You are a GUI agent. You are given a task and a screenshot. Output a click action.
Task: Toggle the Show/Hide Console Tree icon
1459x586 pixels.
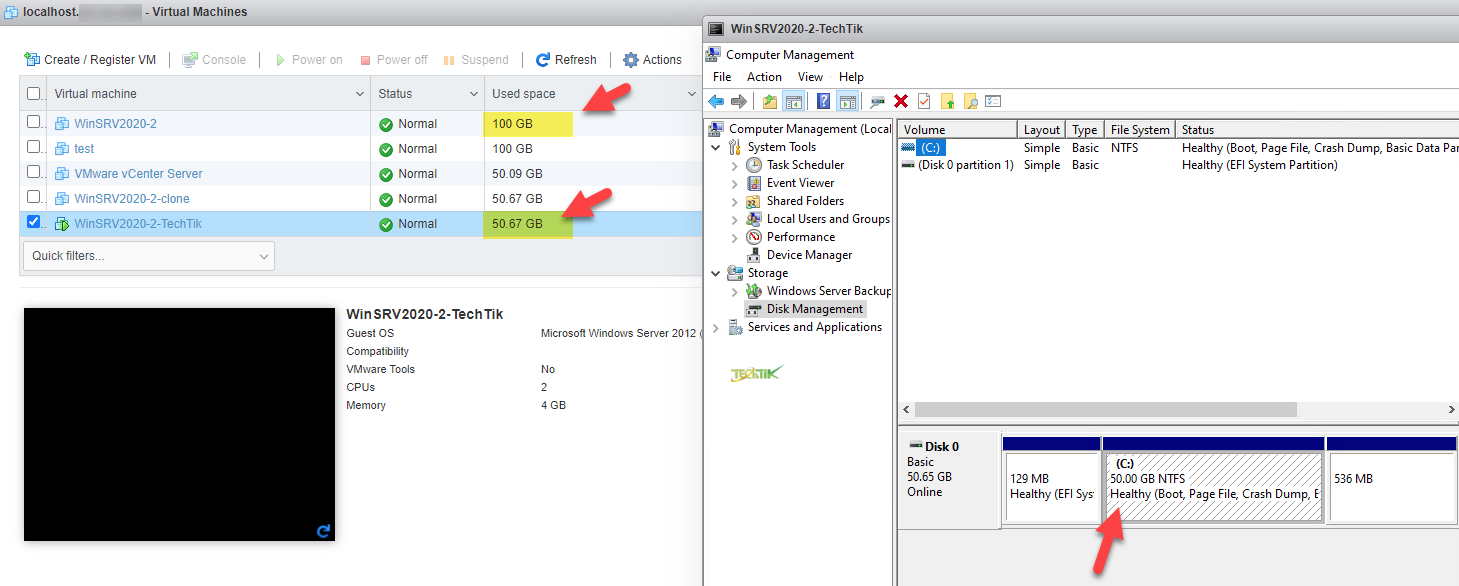793,101
